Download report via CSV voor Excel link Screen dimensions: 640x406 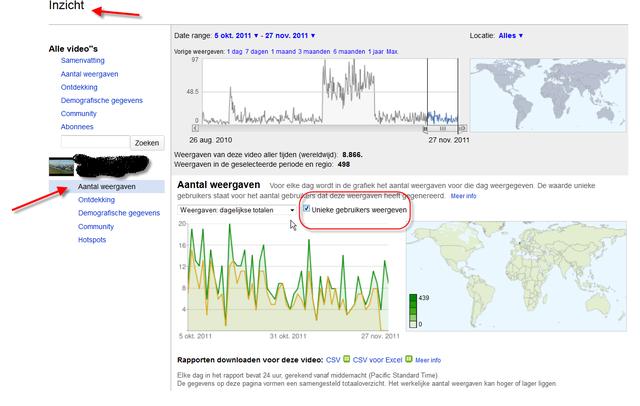(x=378, y=360)
